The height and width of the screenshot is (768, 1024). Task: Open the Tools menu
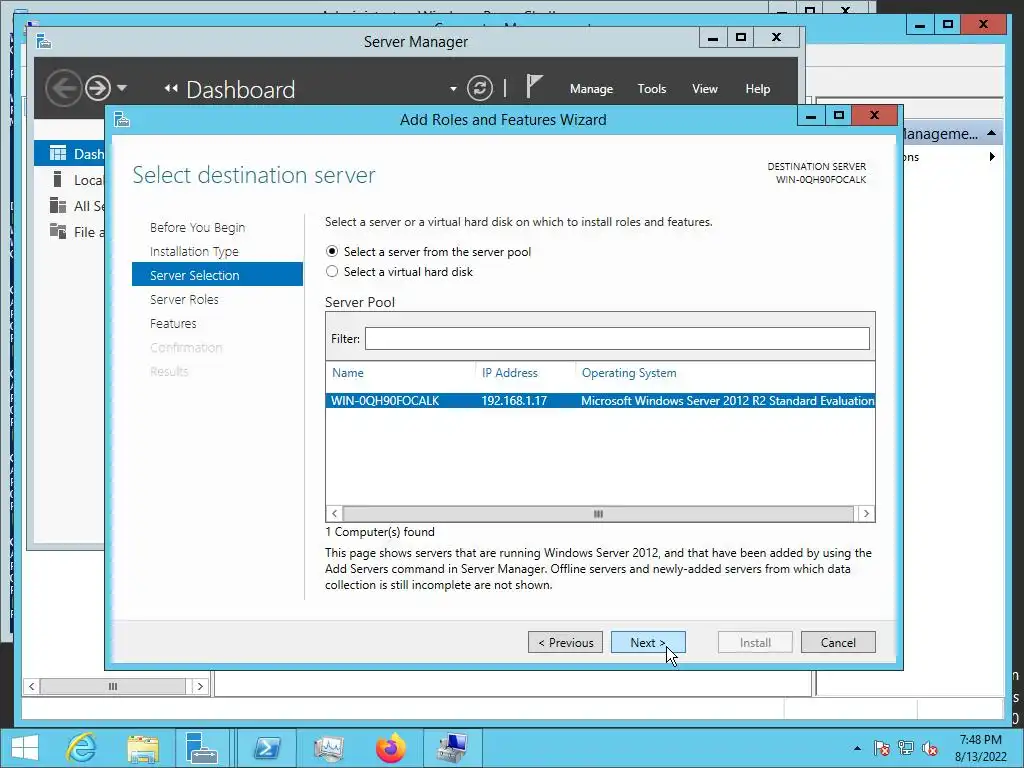coord(652,89)
